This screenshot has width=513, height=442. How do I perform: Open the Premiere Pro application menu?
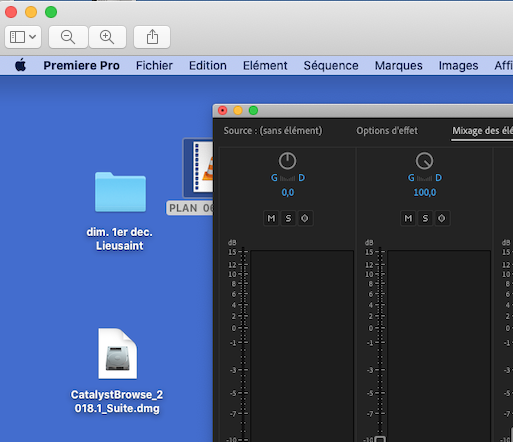pos(81,65)
